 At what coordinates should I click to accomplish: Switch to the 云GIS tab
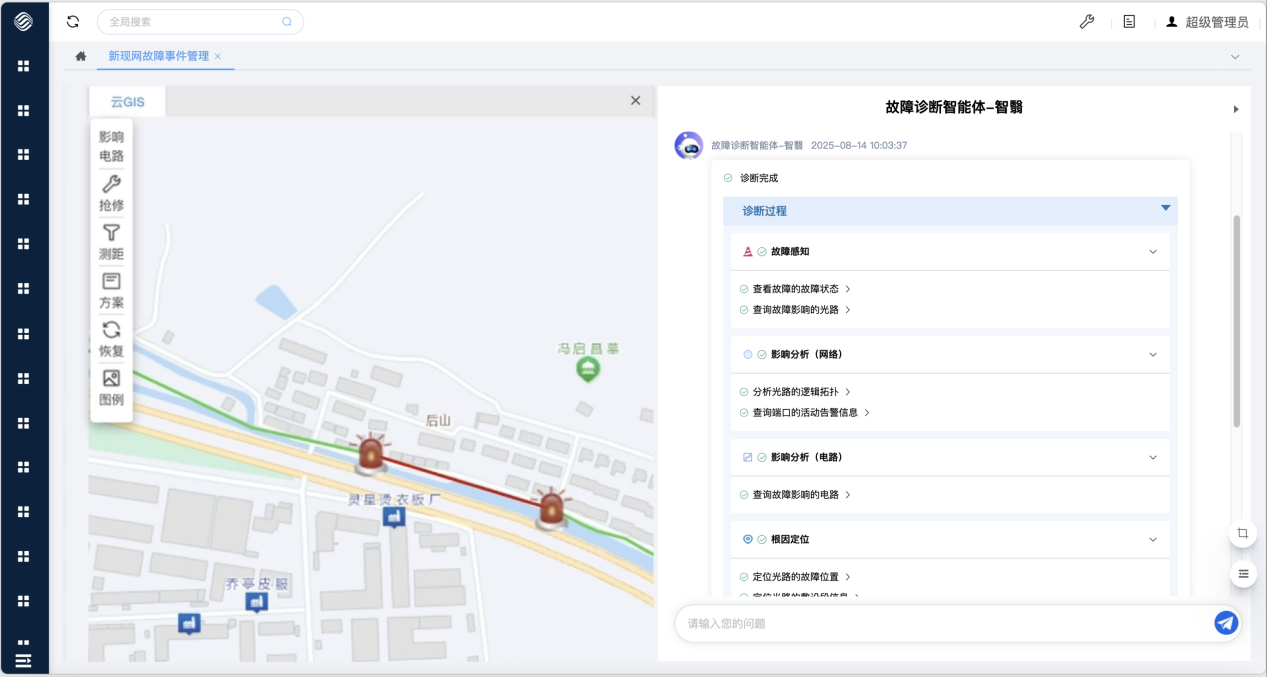128,100
